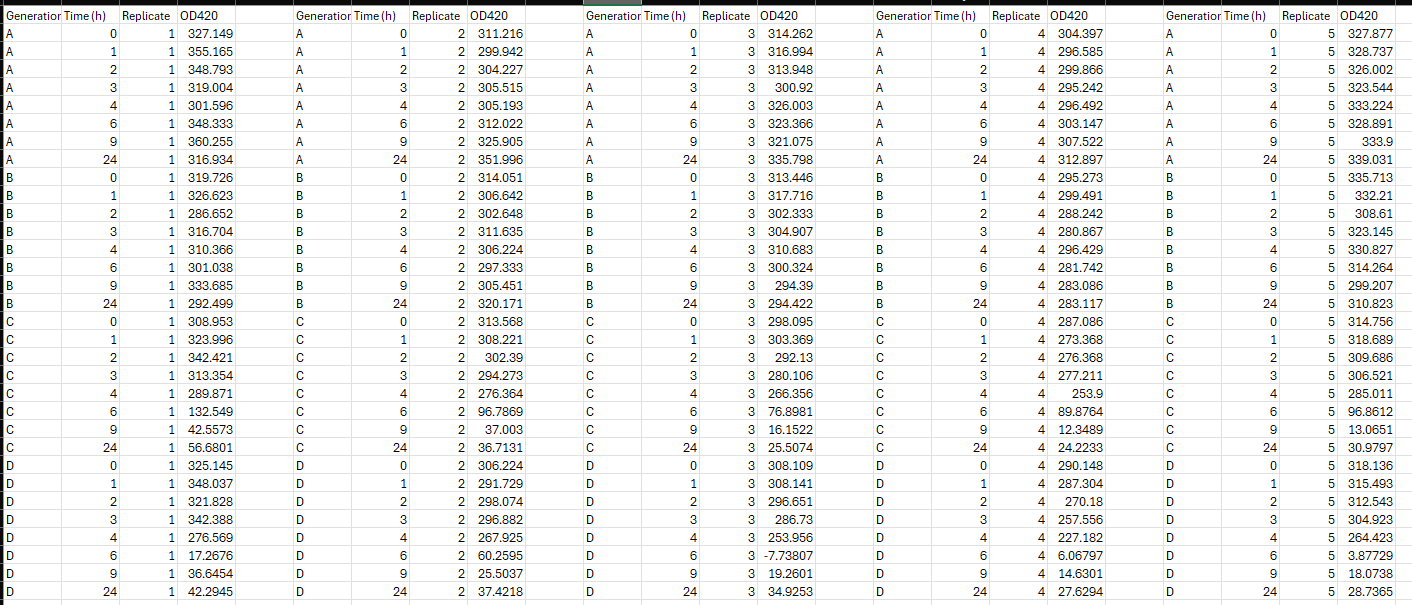Click on the cell 320.171
Viewport: 1412px width, 605px height.
[497, 304]
